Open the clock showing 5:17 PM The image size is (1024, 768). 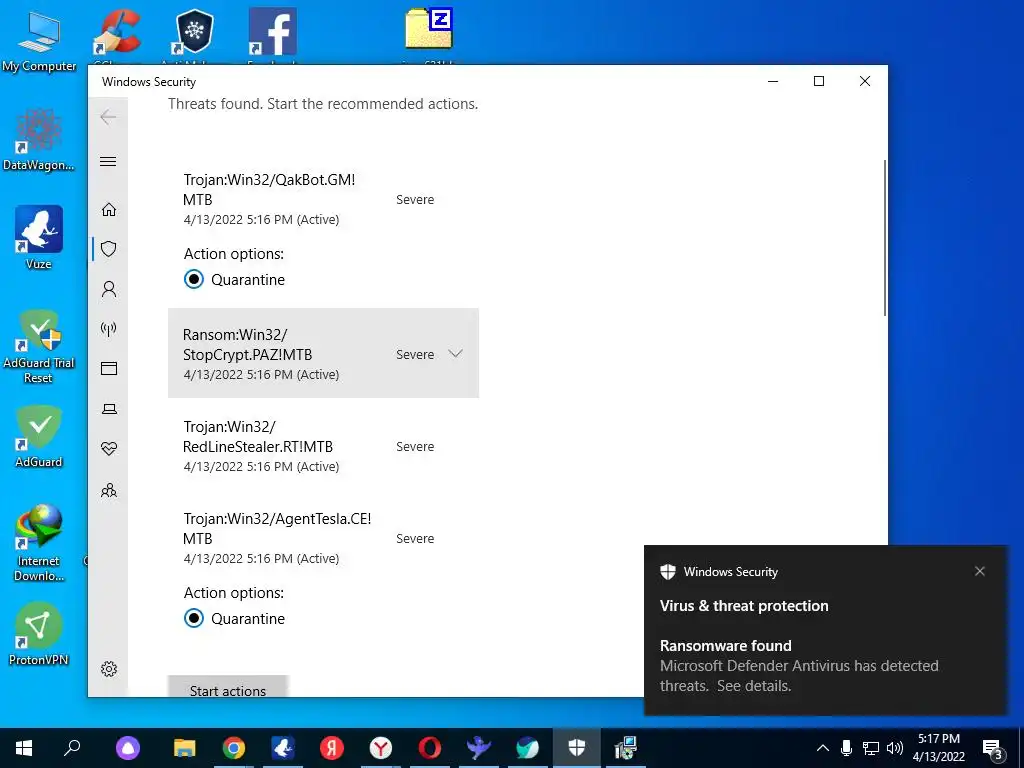click(x=938, y=748)
